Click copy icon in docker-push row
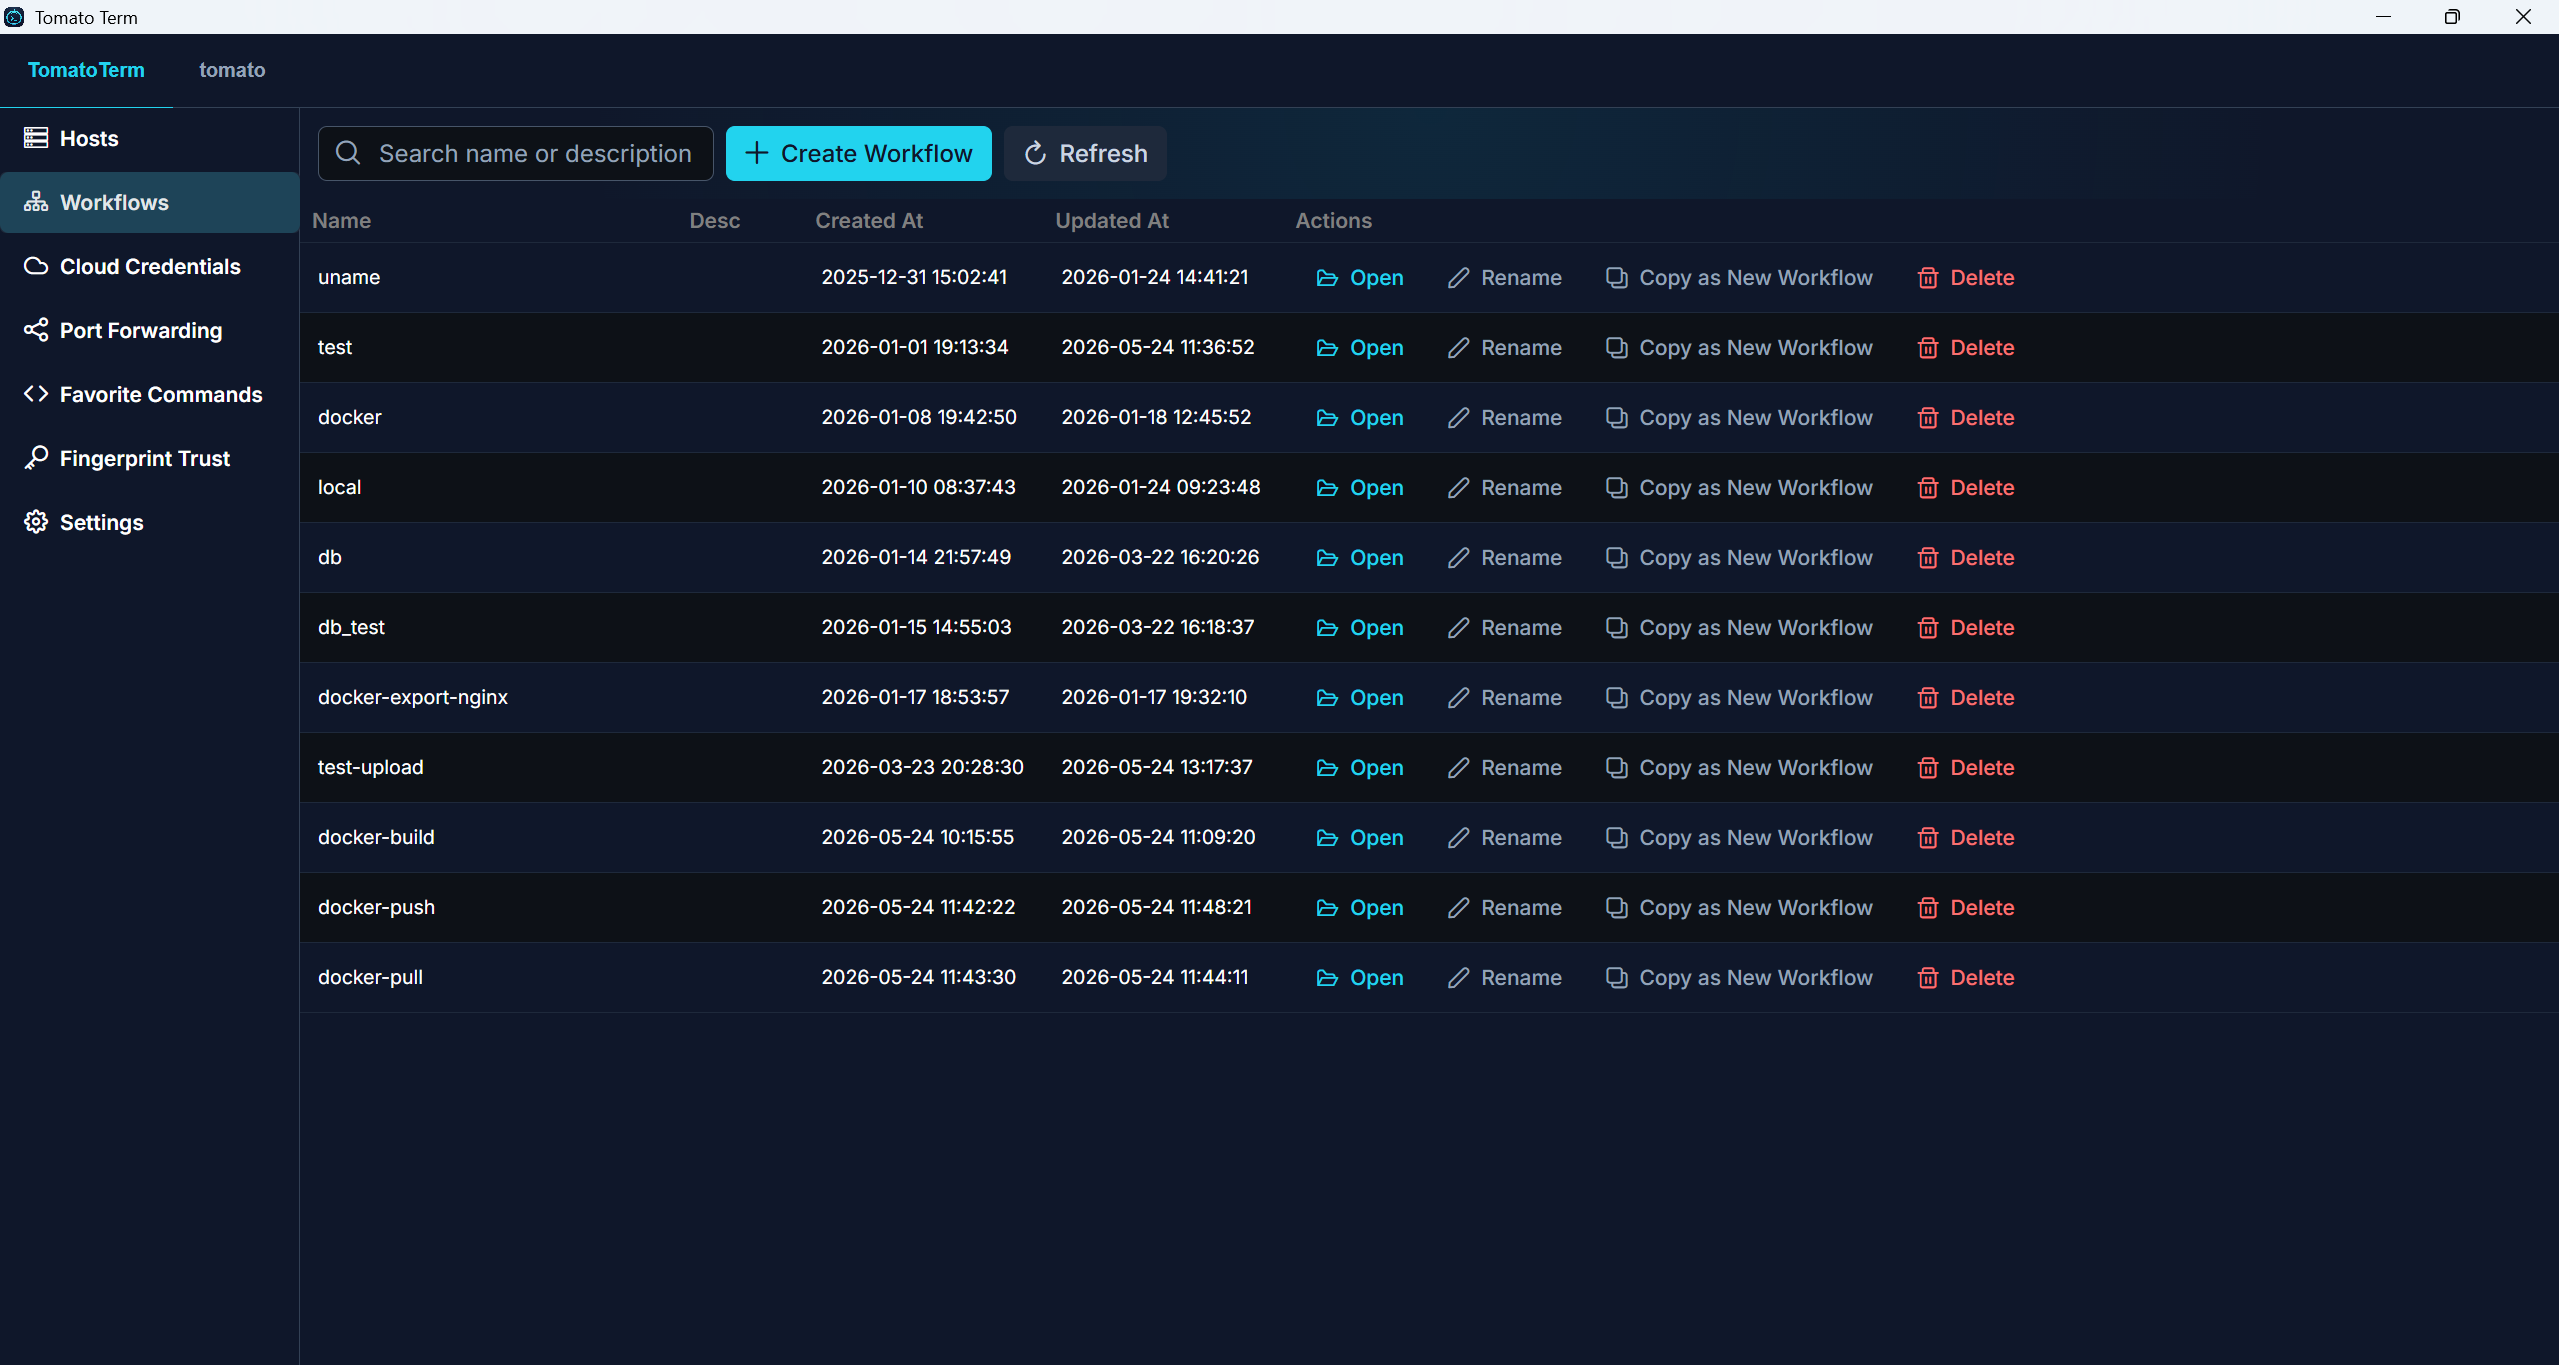 click(x=1616, y=908)
